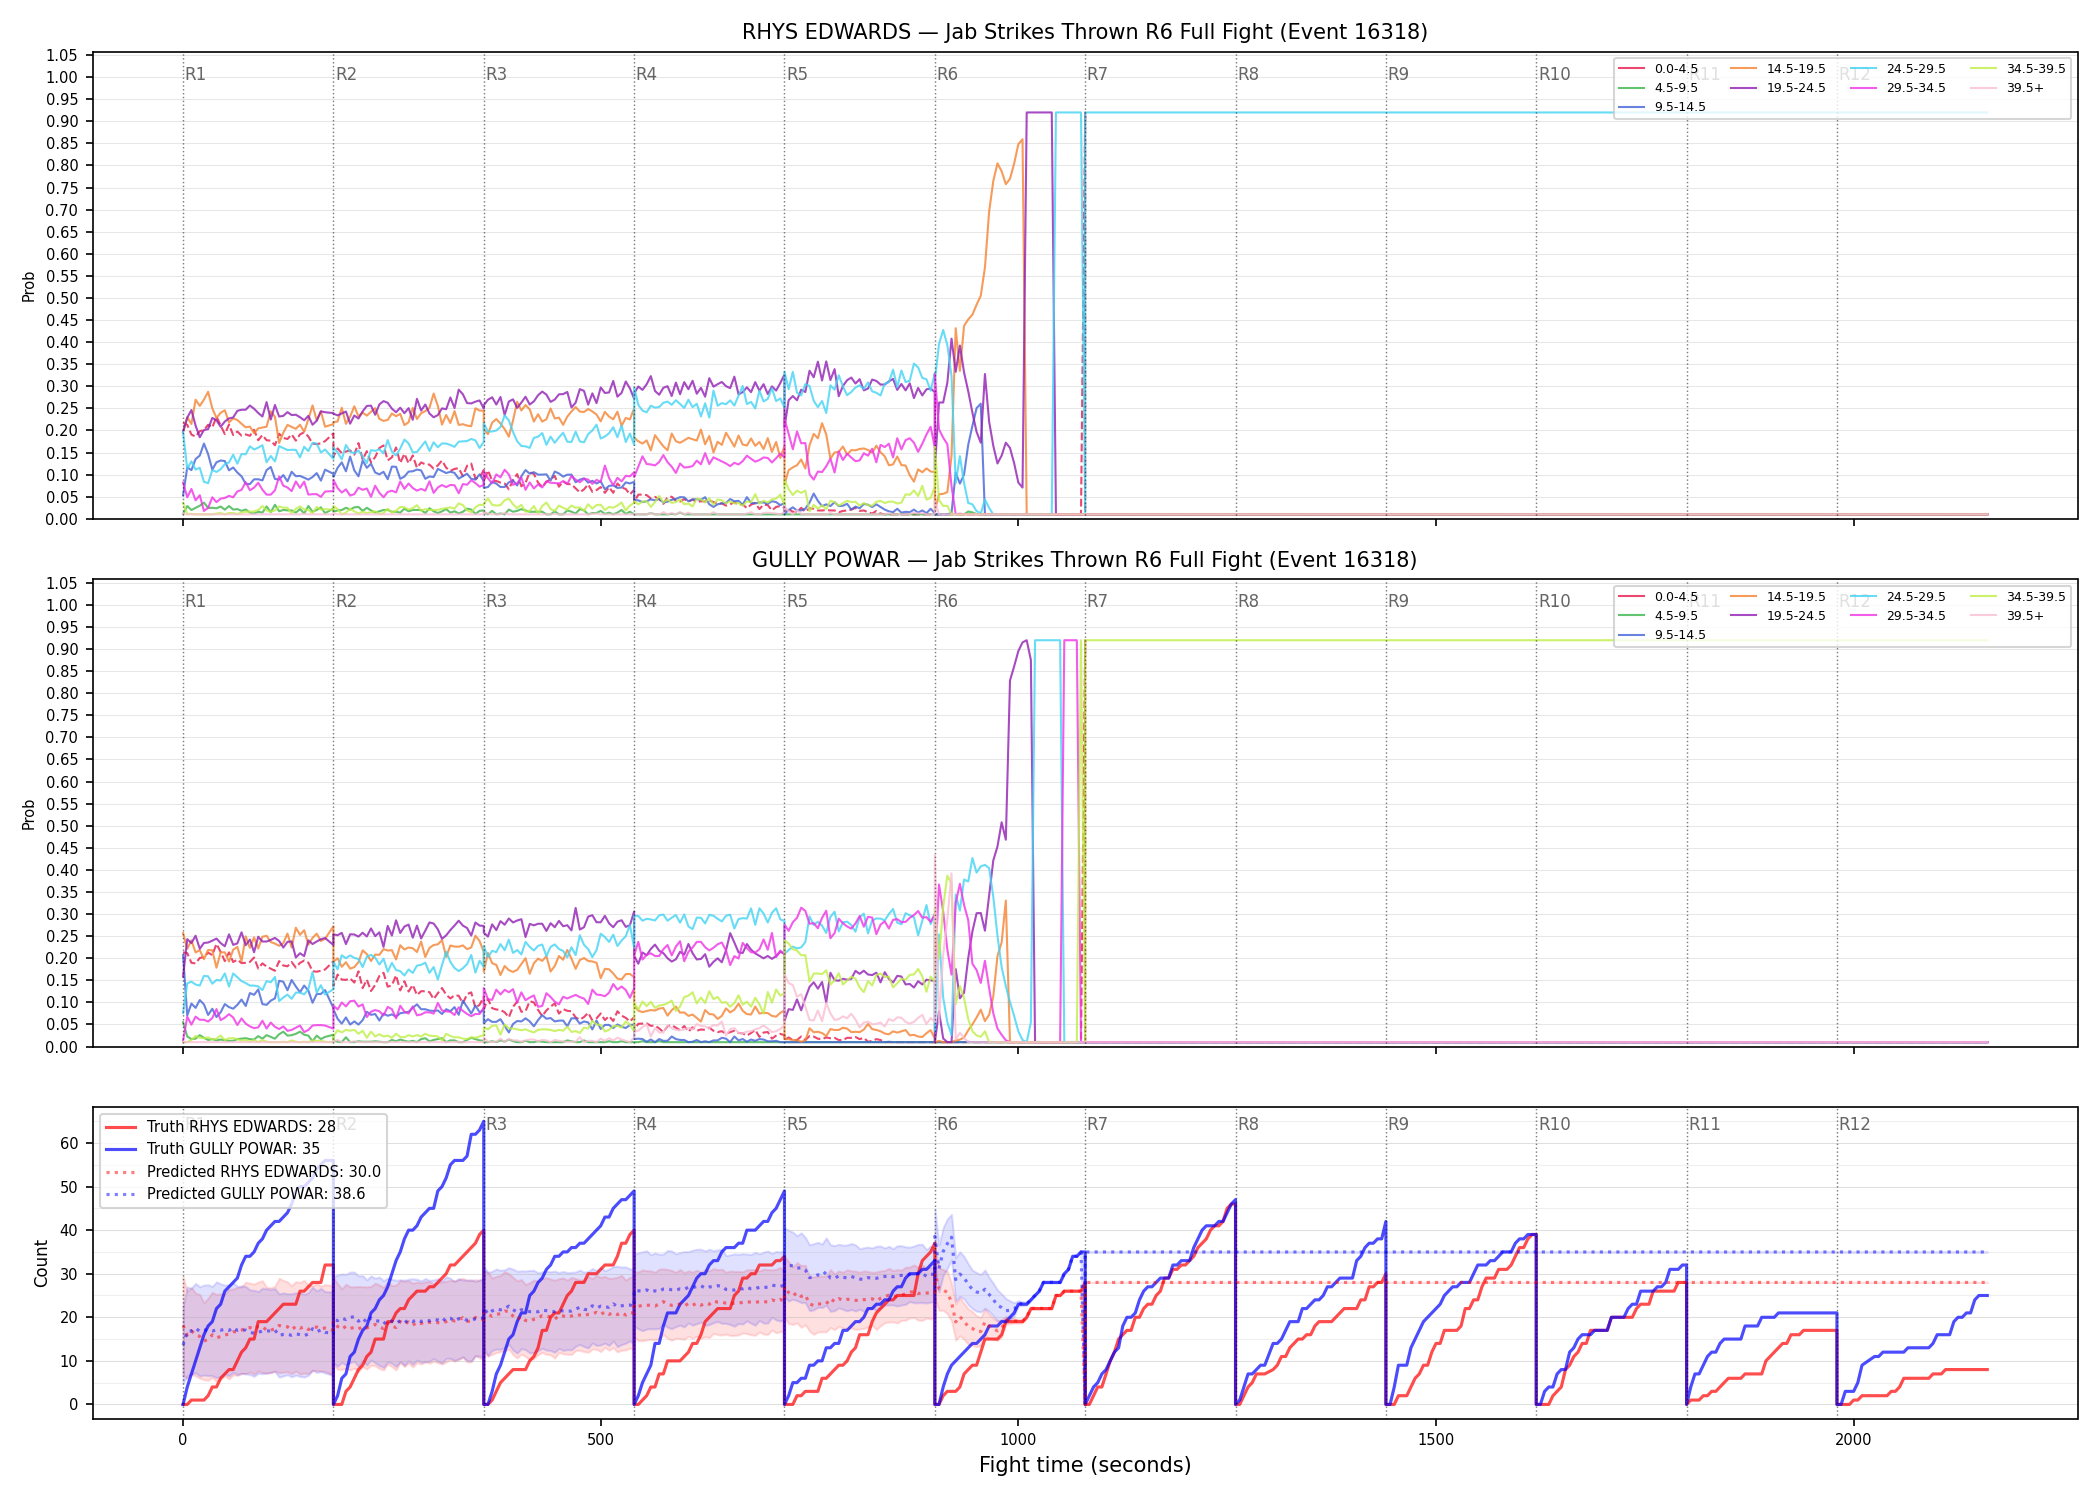Select '9.5-14.5' legend entry in RHYS EDWARDS chart
This screenshot has height=1500, width=2100.
point(1662,107)
